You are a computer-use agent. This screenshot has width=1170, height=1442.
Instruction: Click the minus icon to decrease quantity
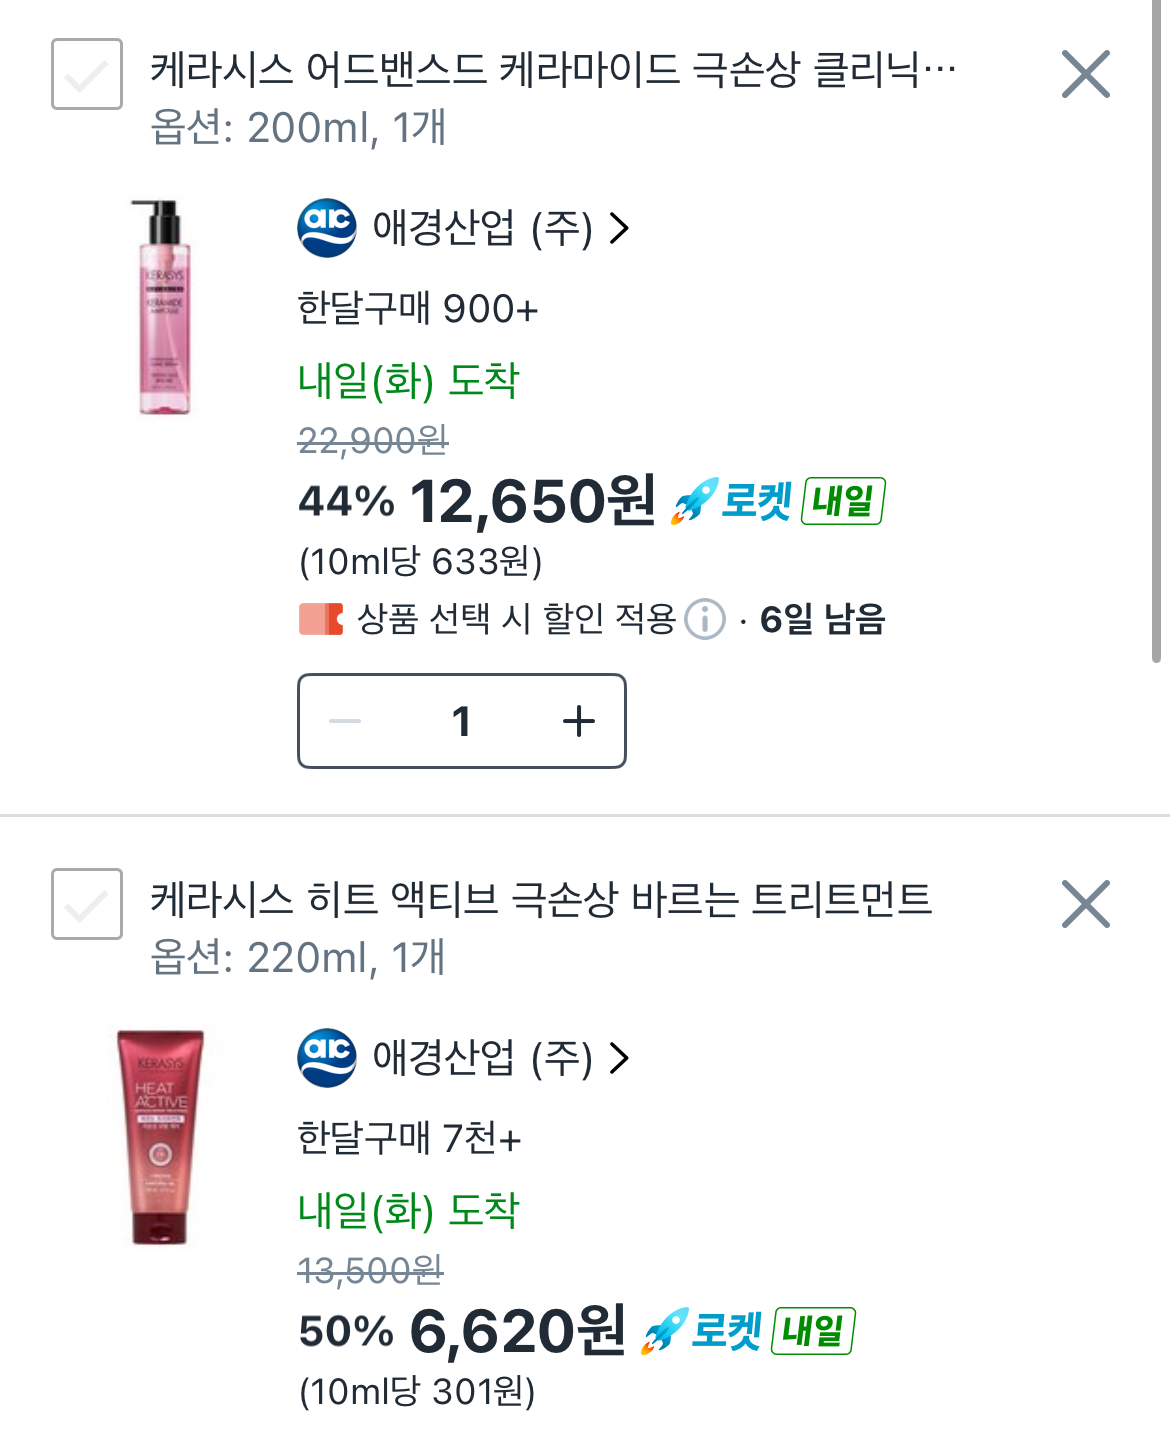point(345,721)
